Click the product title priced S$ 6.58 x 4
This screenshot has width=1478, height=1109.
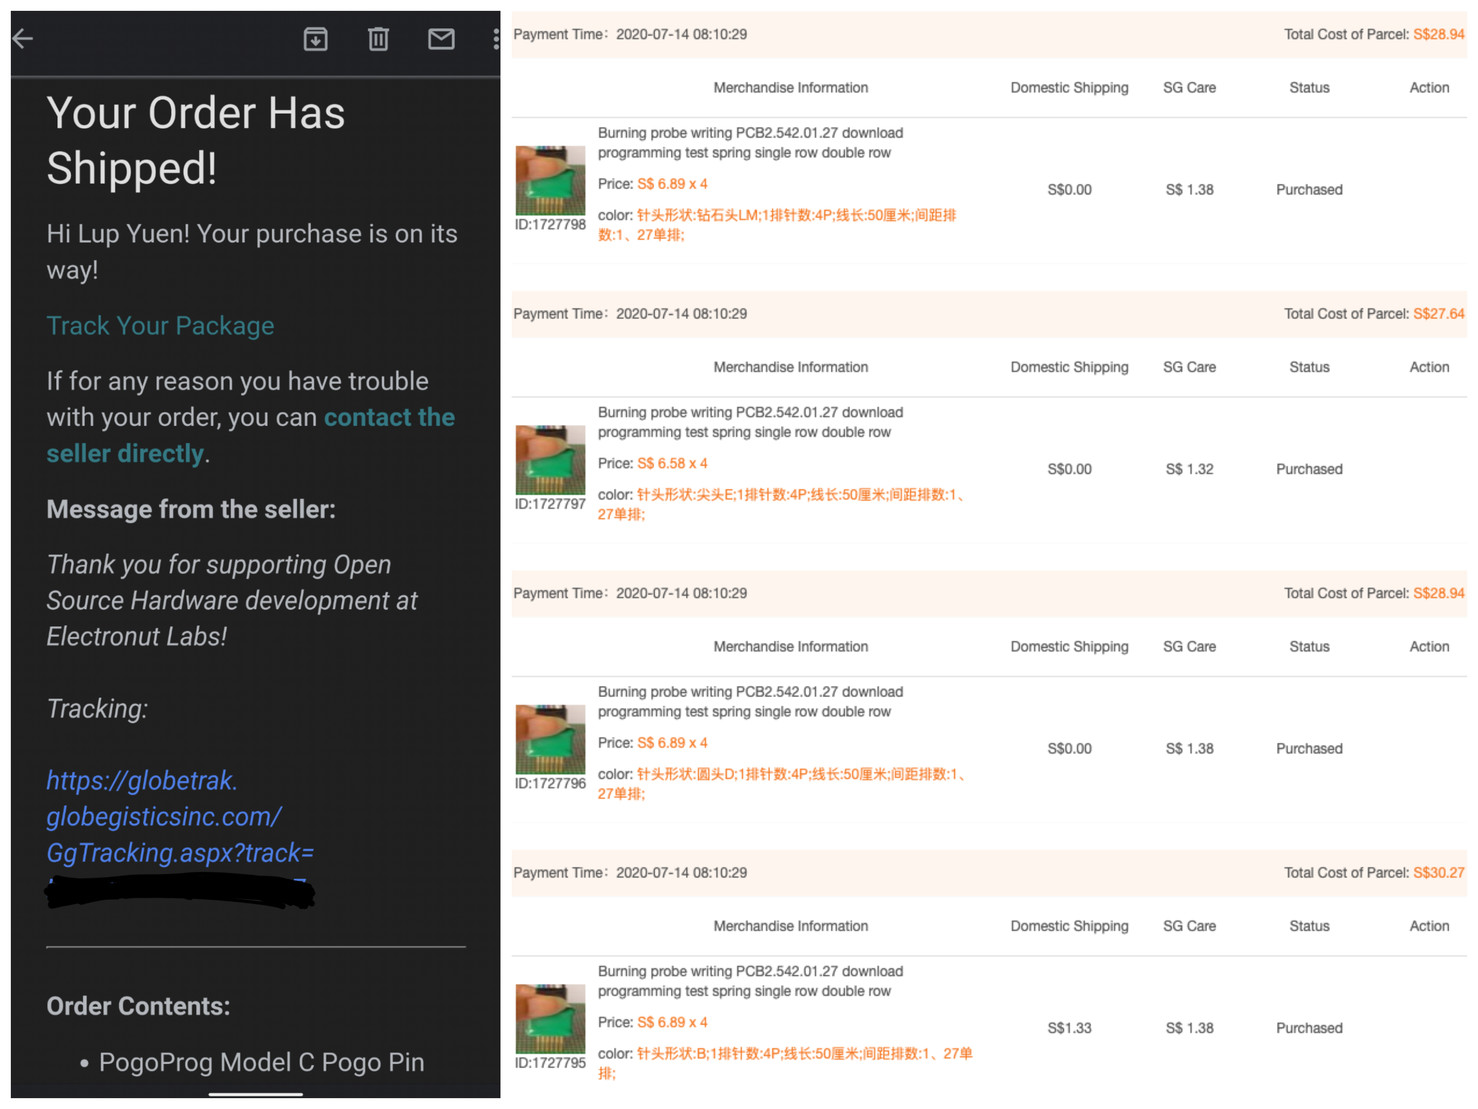750,422
